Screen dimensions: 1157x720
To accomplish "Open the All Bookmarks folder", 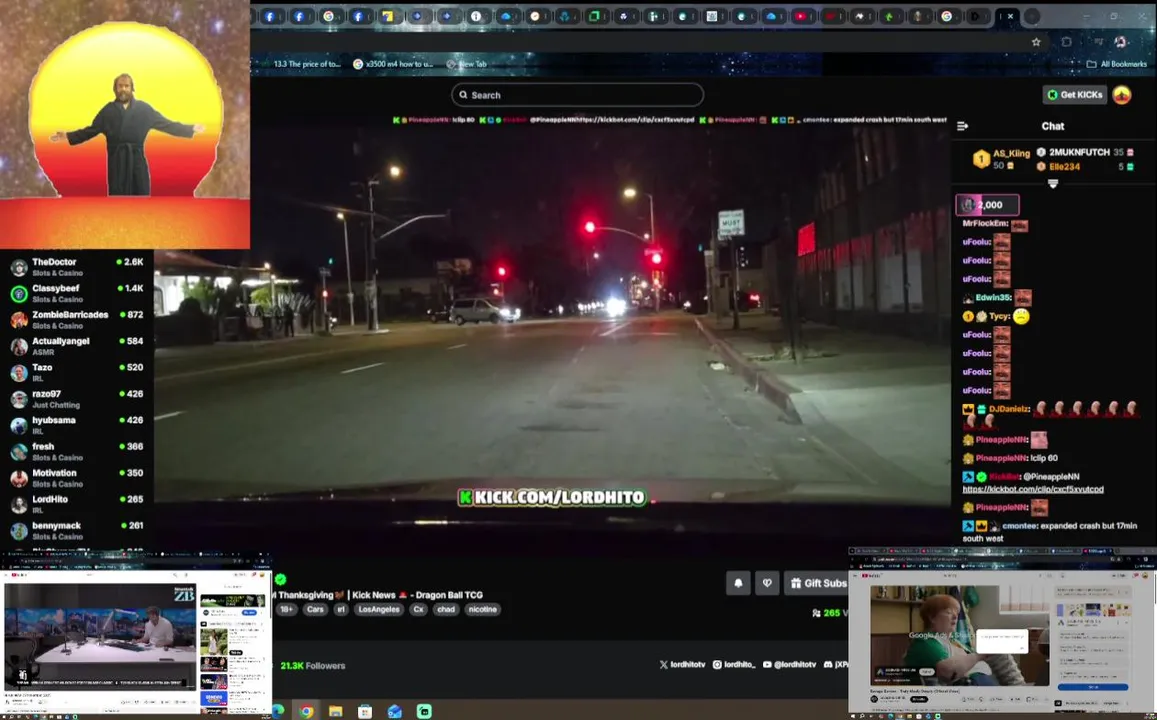I will pos(1116,64).
